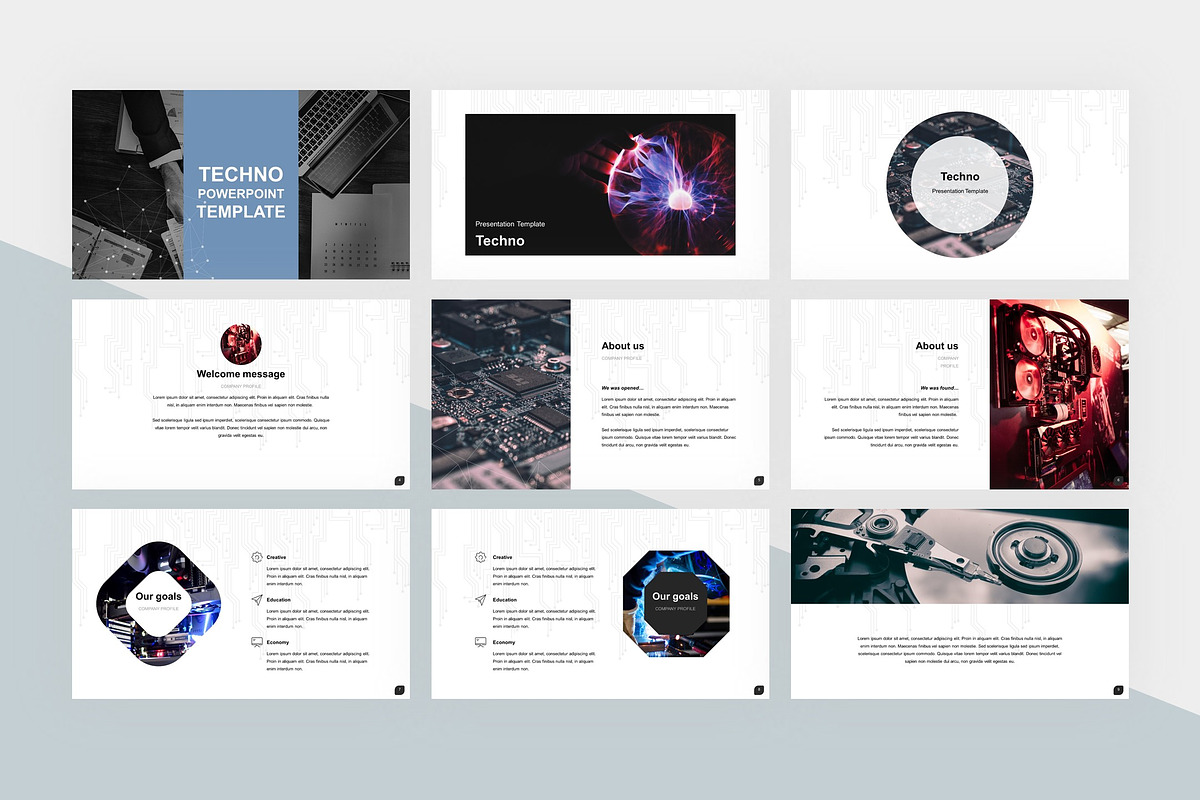Click 'Presentation Template' text on the plasma ball slide
The width and height of the screenshot is (1200, 800).
(x=510, y=224)
